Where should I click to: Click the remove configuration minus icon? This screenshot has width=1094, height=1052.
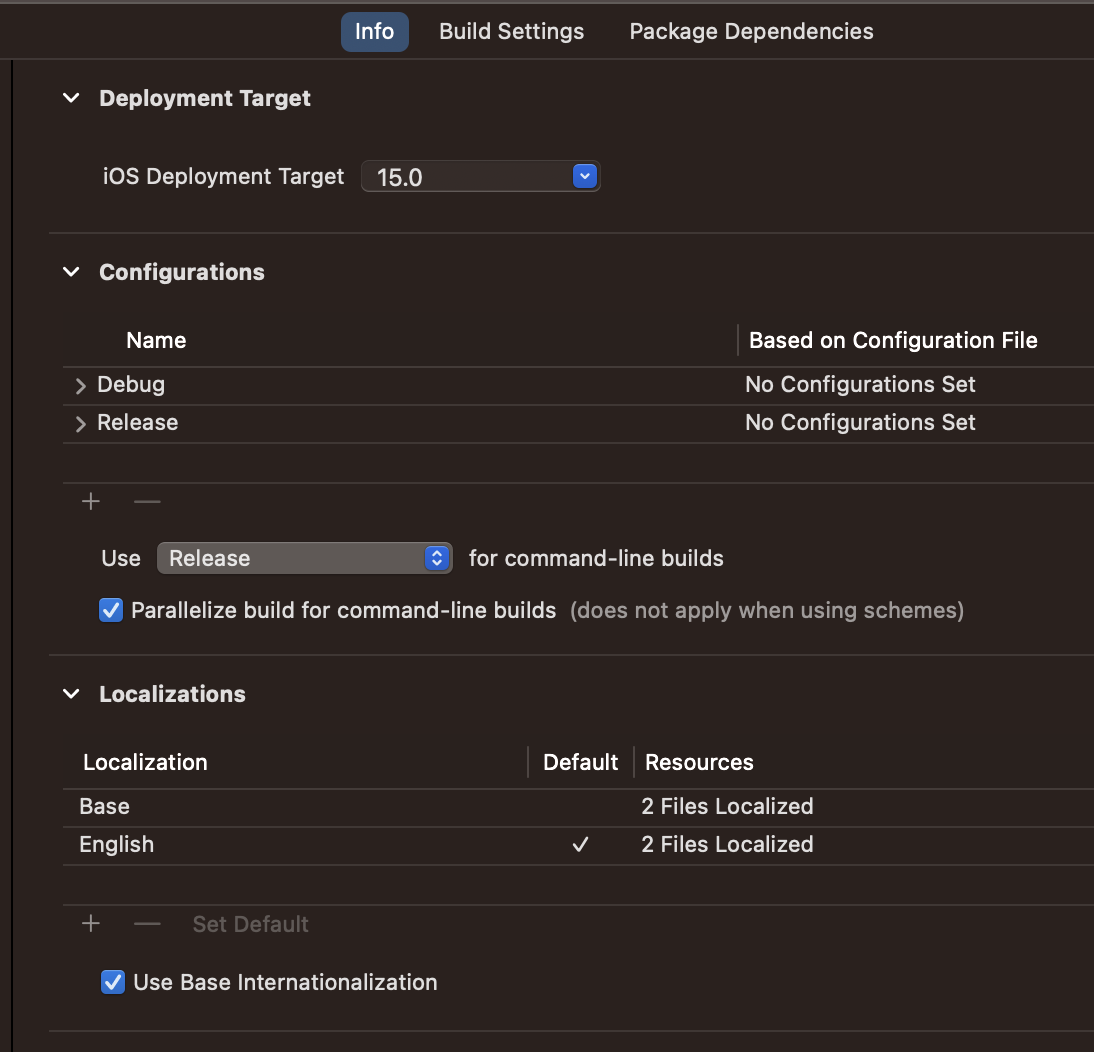pyautogui.click(x=147, y=501)
